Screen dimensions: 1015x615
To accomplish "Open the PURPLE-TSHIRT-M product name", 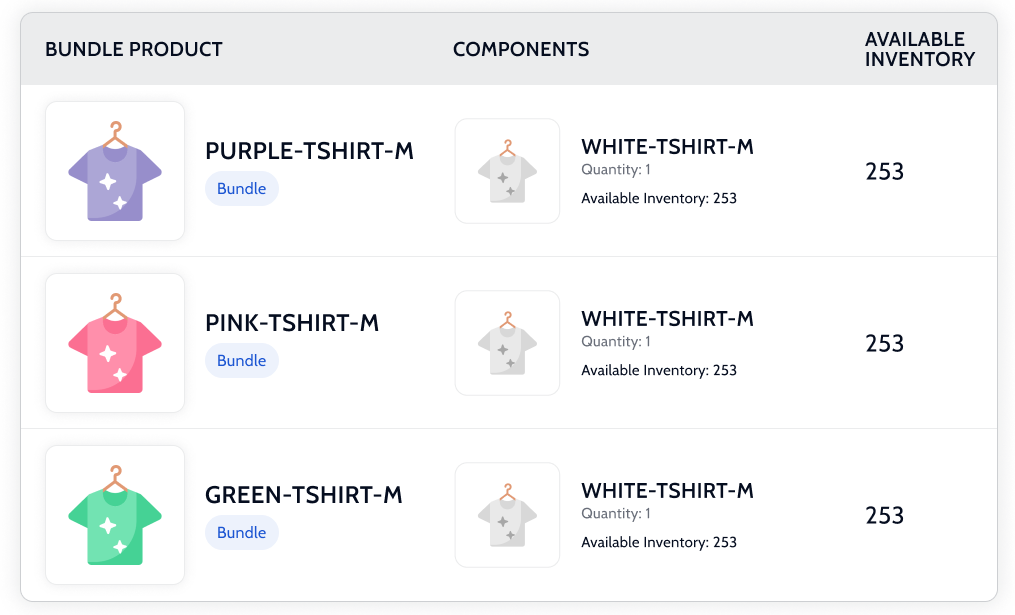I will 309,151.
